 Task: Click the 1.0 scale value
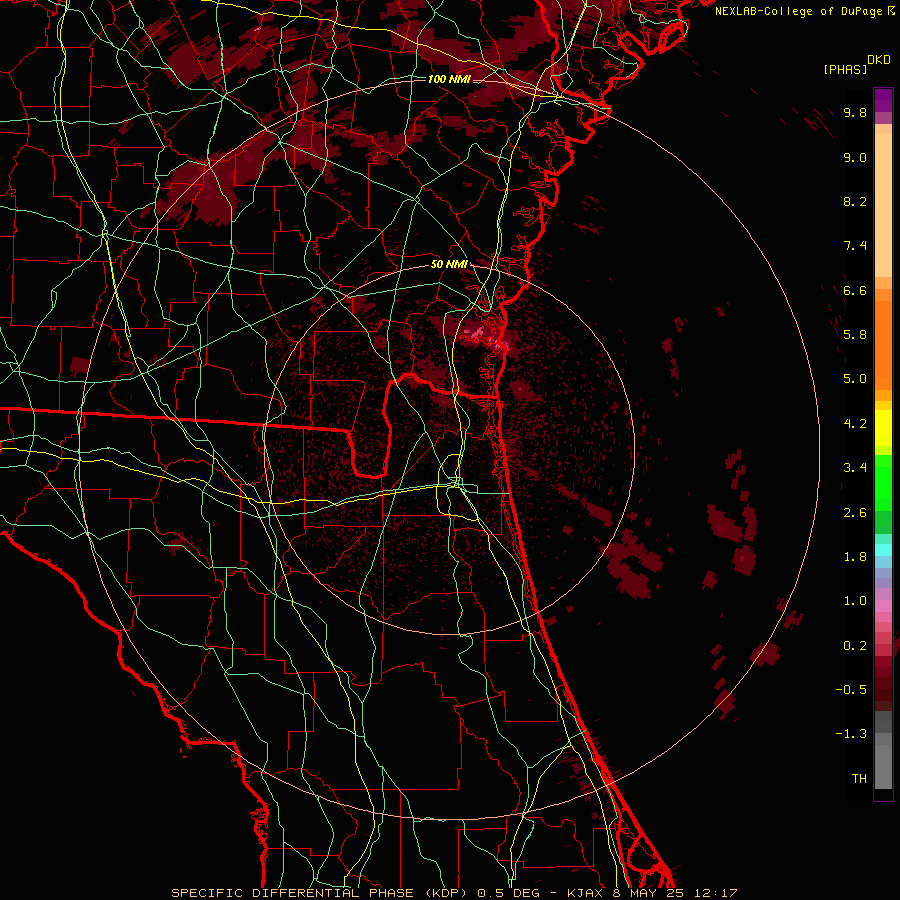(855, 601)
